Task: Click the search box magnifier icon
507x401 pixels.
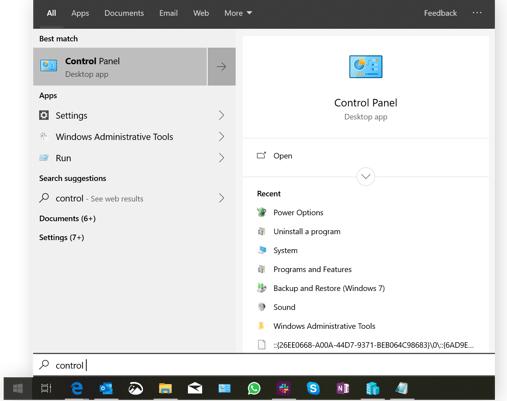Action: pos(44,365)
